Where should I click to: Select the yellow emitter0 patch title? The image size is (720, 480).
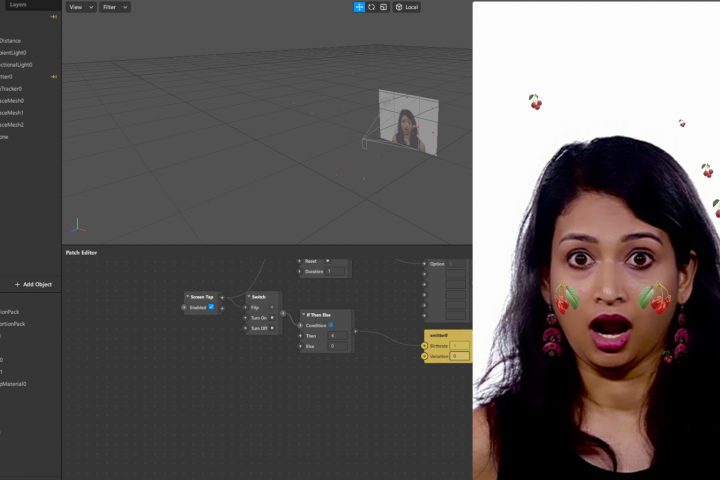(x=439, y=335)
